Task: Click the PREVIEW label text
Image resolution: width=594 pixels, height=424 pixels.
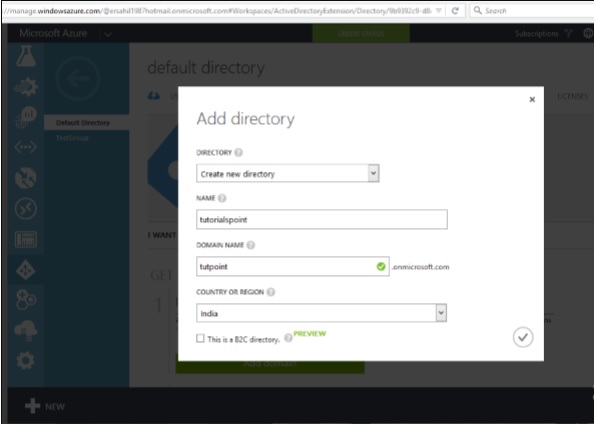Action: click(310, 333)
